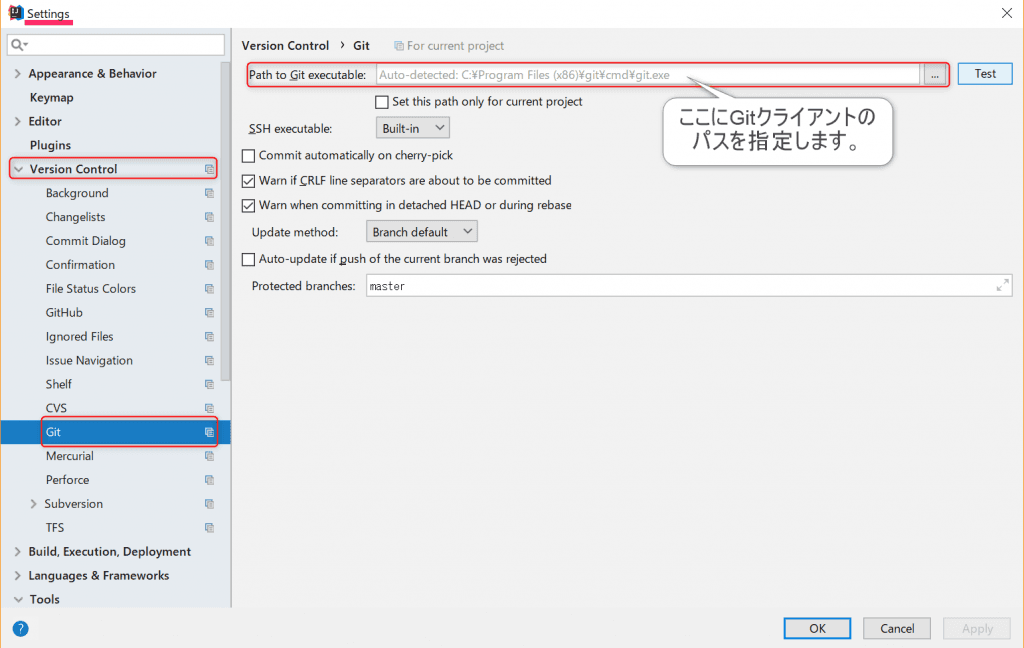Uncheck Warn if CRLF line separators option
Image resolution: width=1024 pixels, height=648 pixels.
249,181
